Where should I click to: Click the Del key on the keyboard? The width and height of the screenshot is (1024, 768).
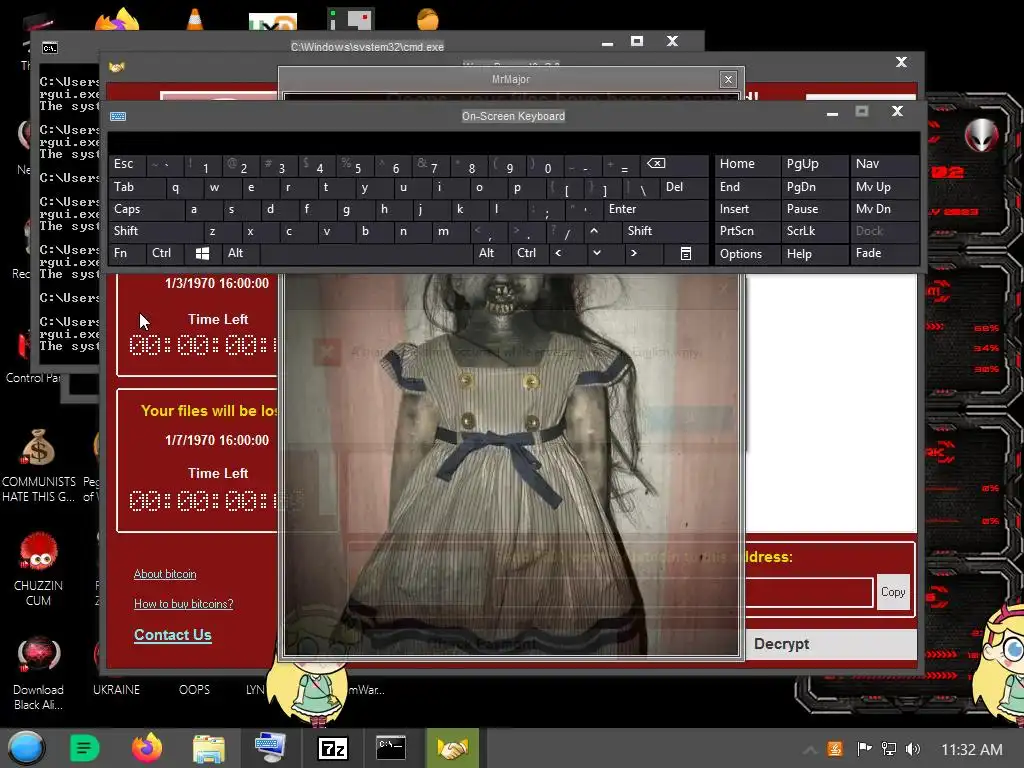click(x=684, y=187)
